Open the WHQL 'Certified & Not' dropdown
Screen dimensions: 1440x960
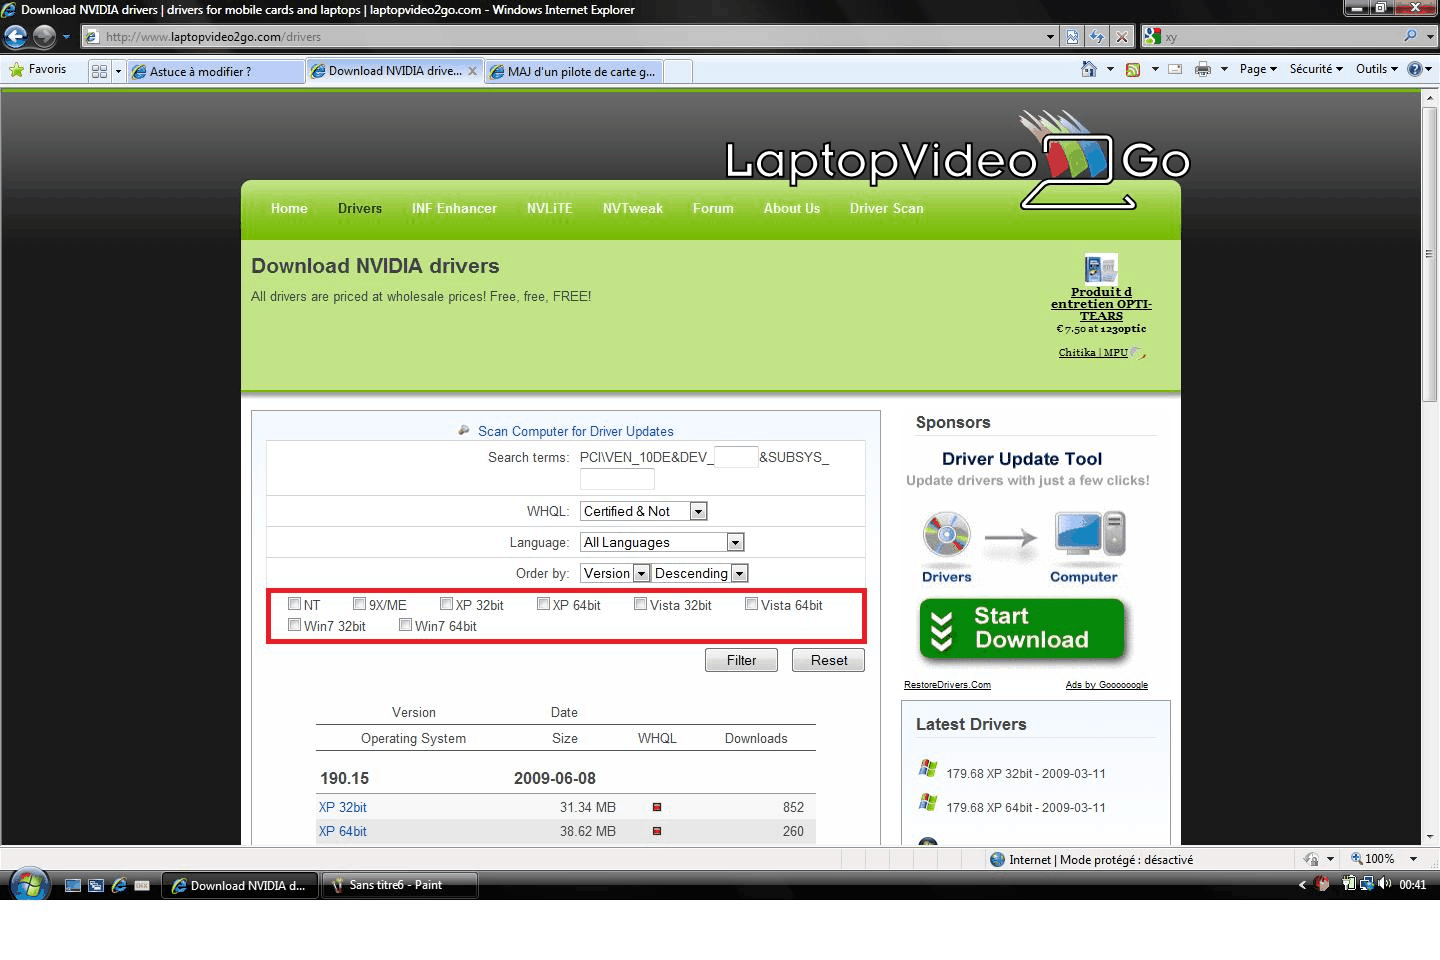coord(644,511)
